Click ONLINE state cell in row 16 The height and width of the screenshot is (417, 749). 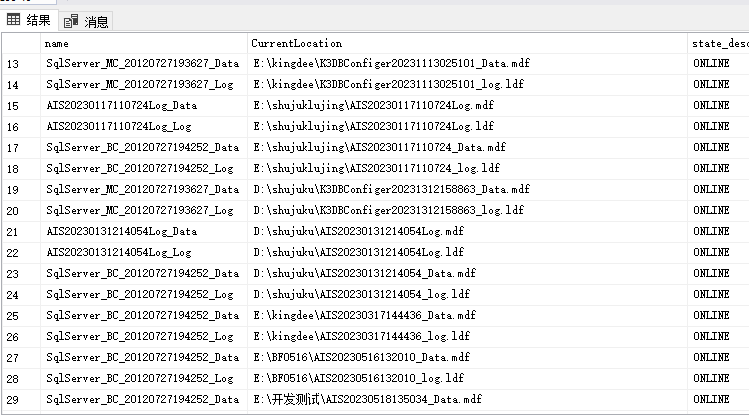tap(711, 127)
